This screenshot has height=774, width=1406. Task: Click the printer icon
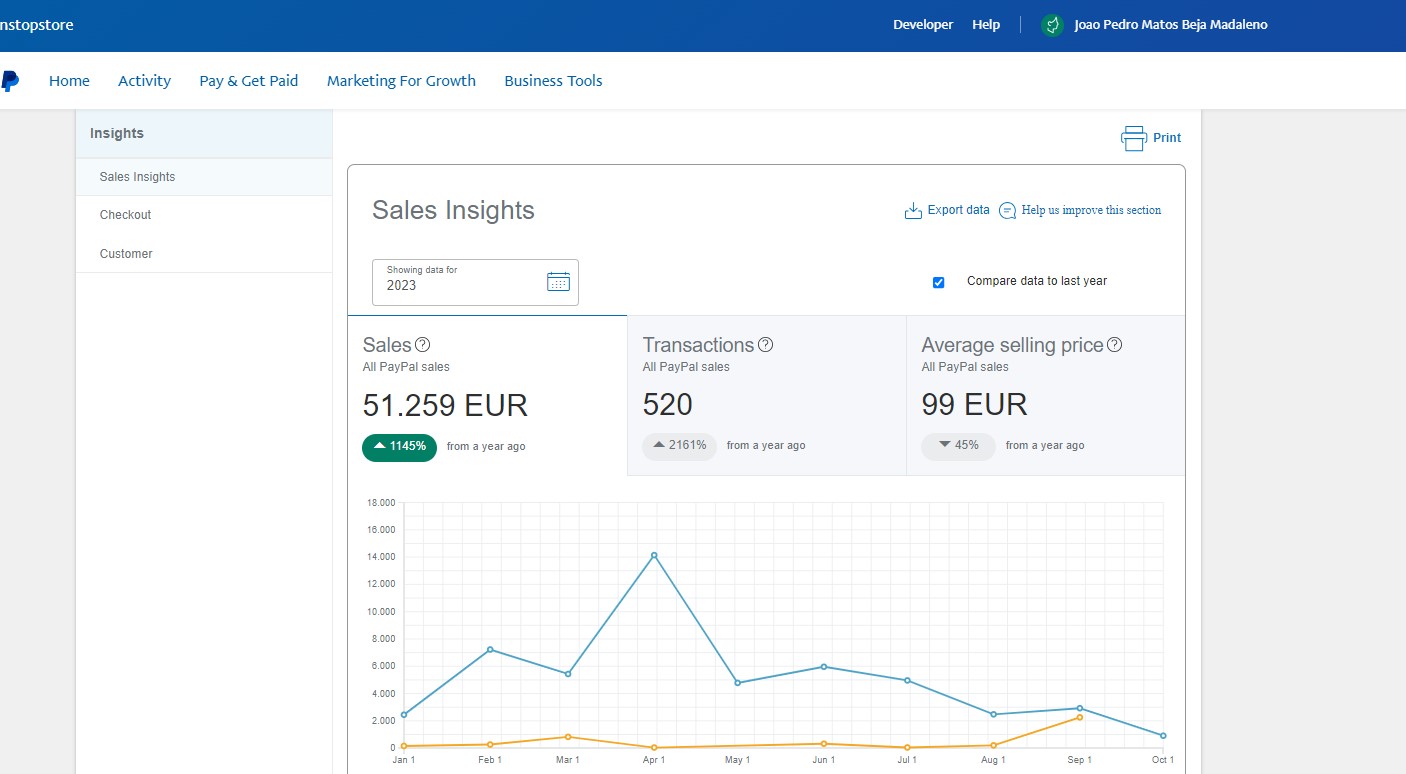click(x=1133, y=138)
